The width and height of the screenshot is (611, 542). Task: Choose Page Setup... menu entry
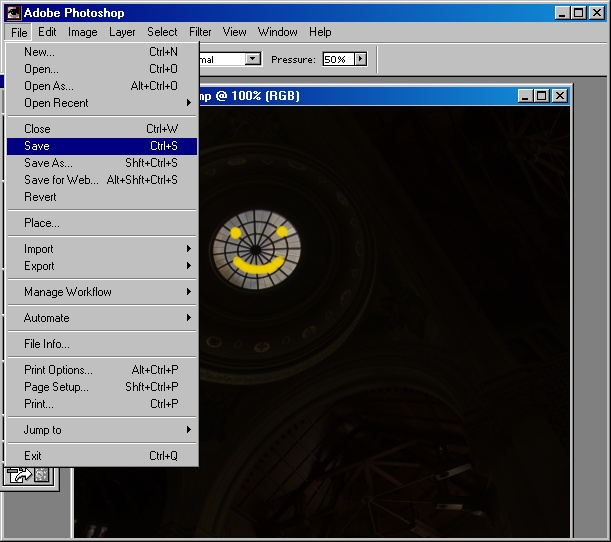102,387
